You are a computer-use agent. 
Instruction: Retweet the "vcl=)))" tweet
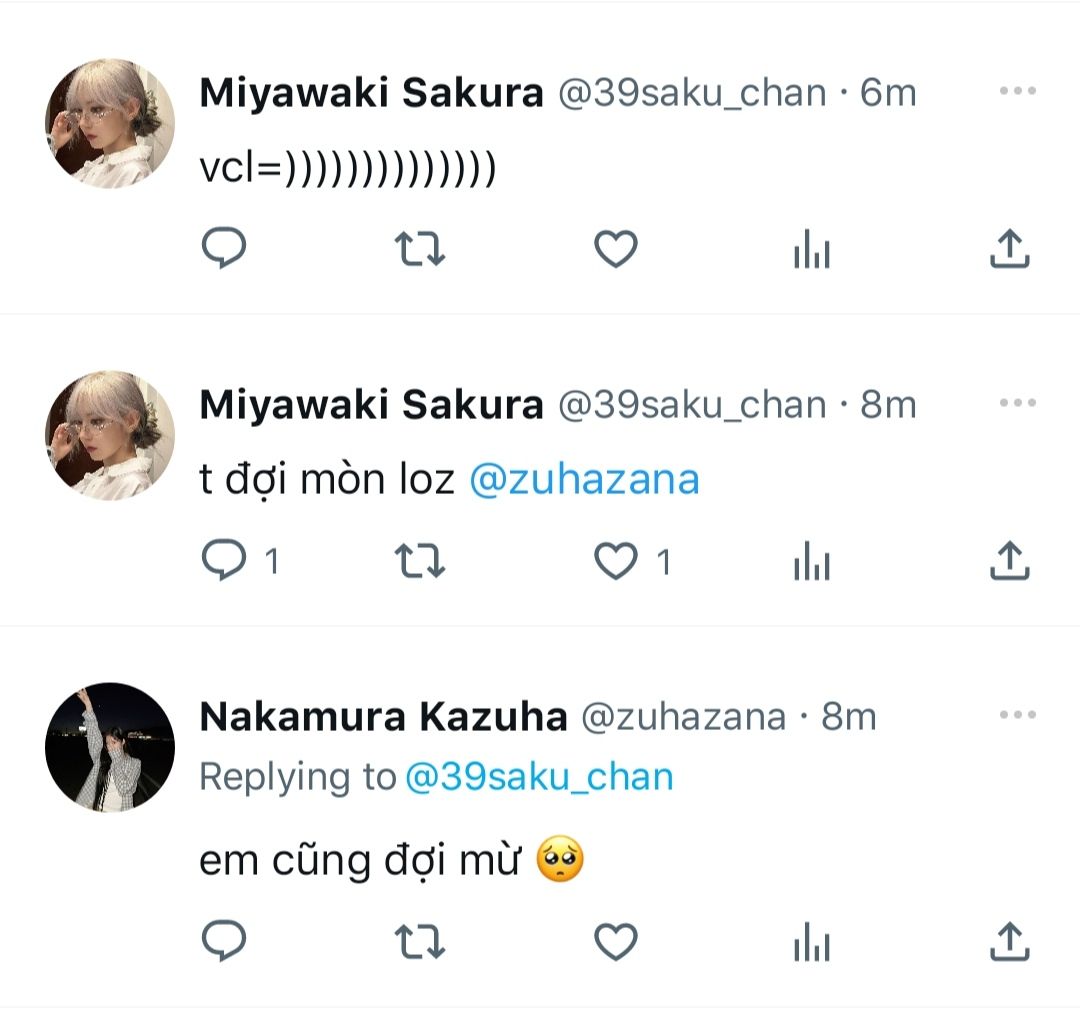[420, 249]
